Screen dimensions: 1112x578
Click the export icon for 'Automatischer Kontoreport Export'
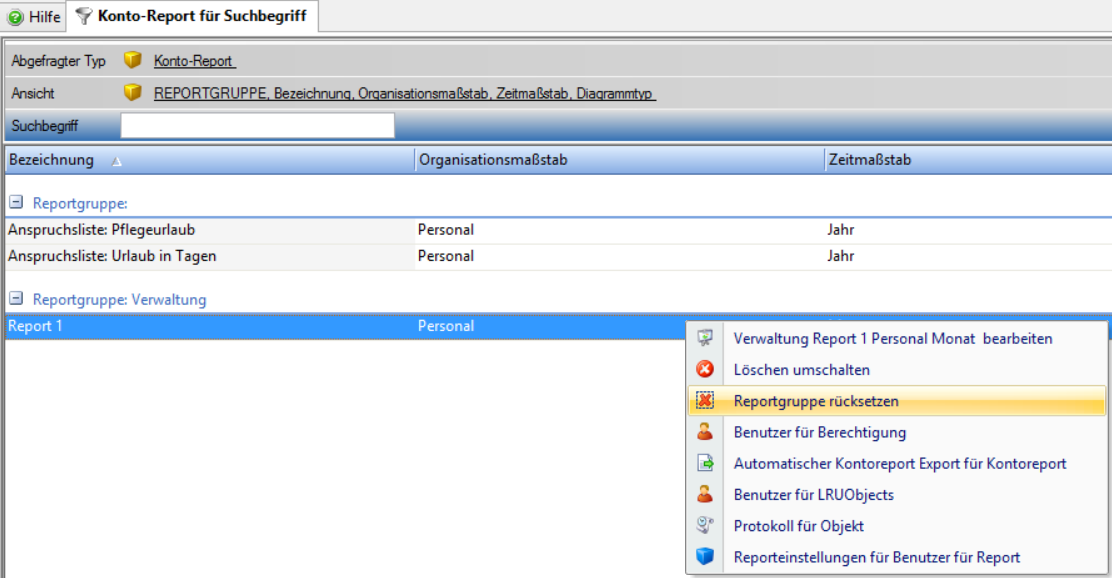[705, 463]
